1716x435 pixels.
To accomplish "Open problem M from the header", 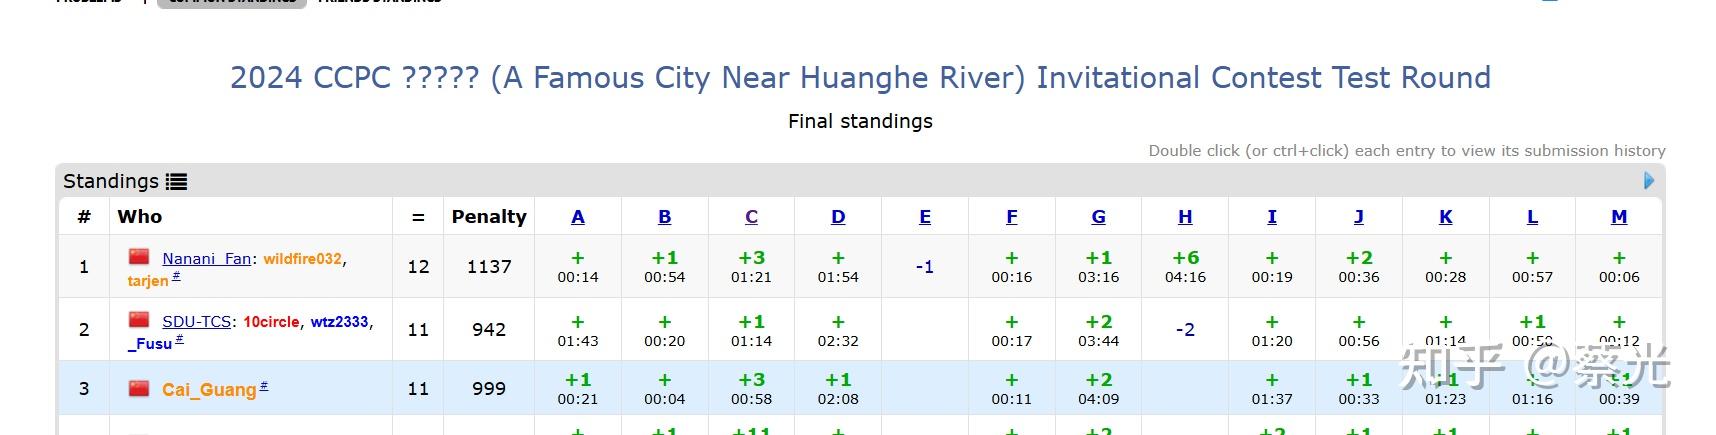I will click(1619, 217).
